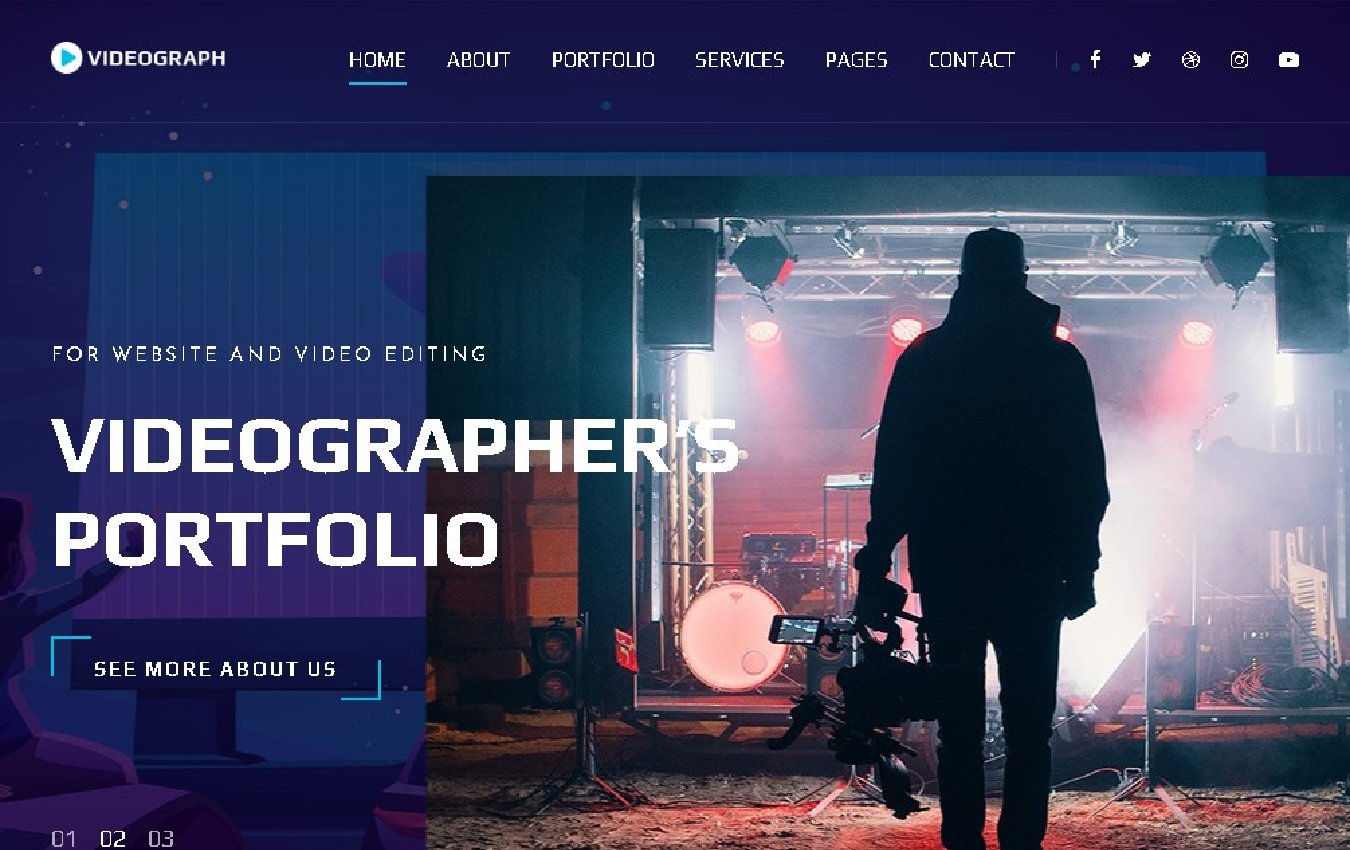Open the Twitter social icon
Viewport: 1350px width, 850px height.
click(x=1142, y=60)
